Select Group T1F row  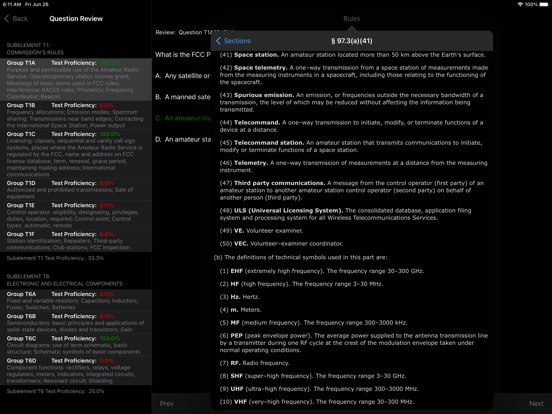(x=76, y=241)
